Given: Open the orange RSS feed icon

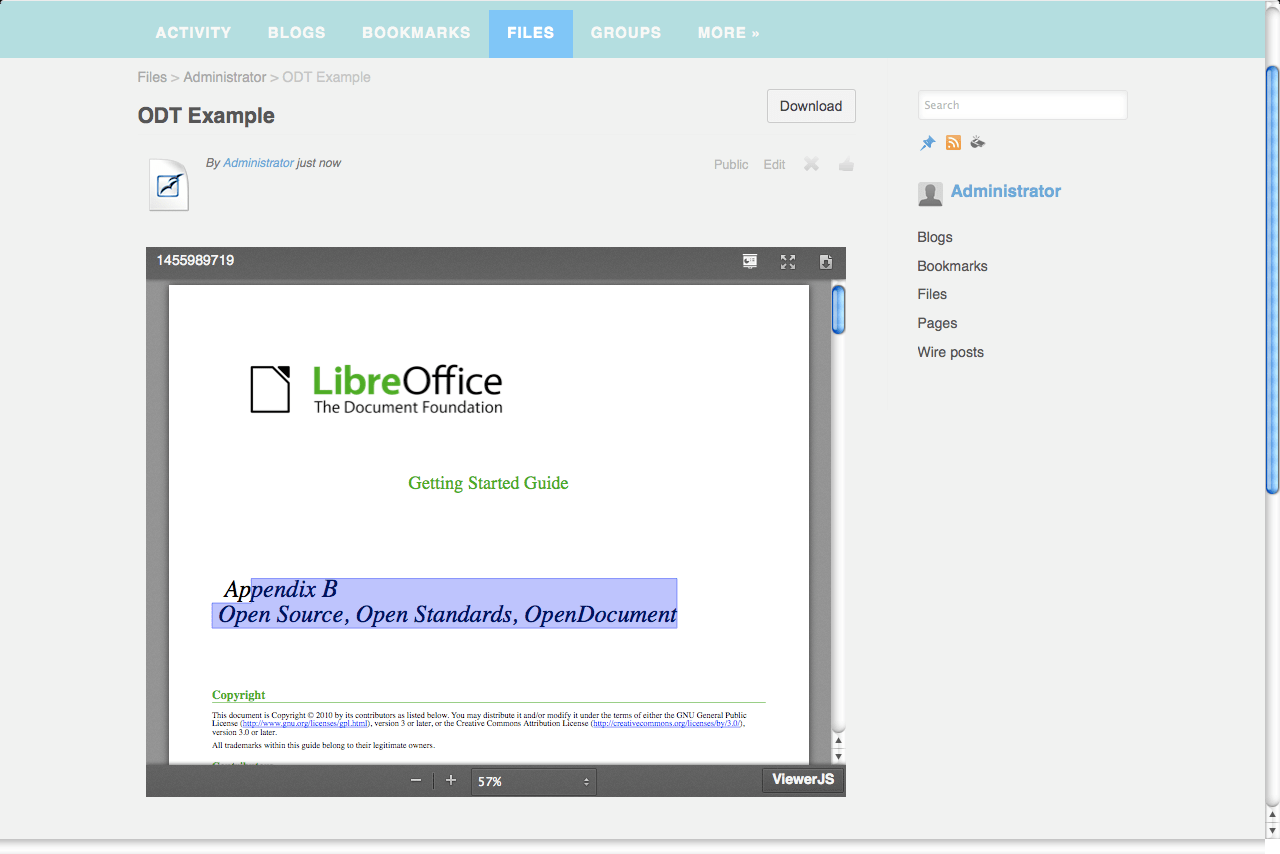Looking at the screenshot, I should (953, 142).
